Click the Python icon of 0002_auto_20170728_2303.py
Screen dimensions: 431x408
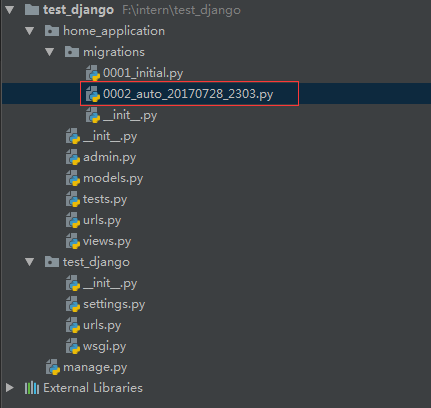click(x=93, y=94)
